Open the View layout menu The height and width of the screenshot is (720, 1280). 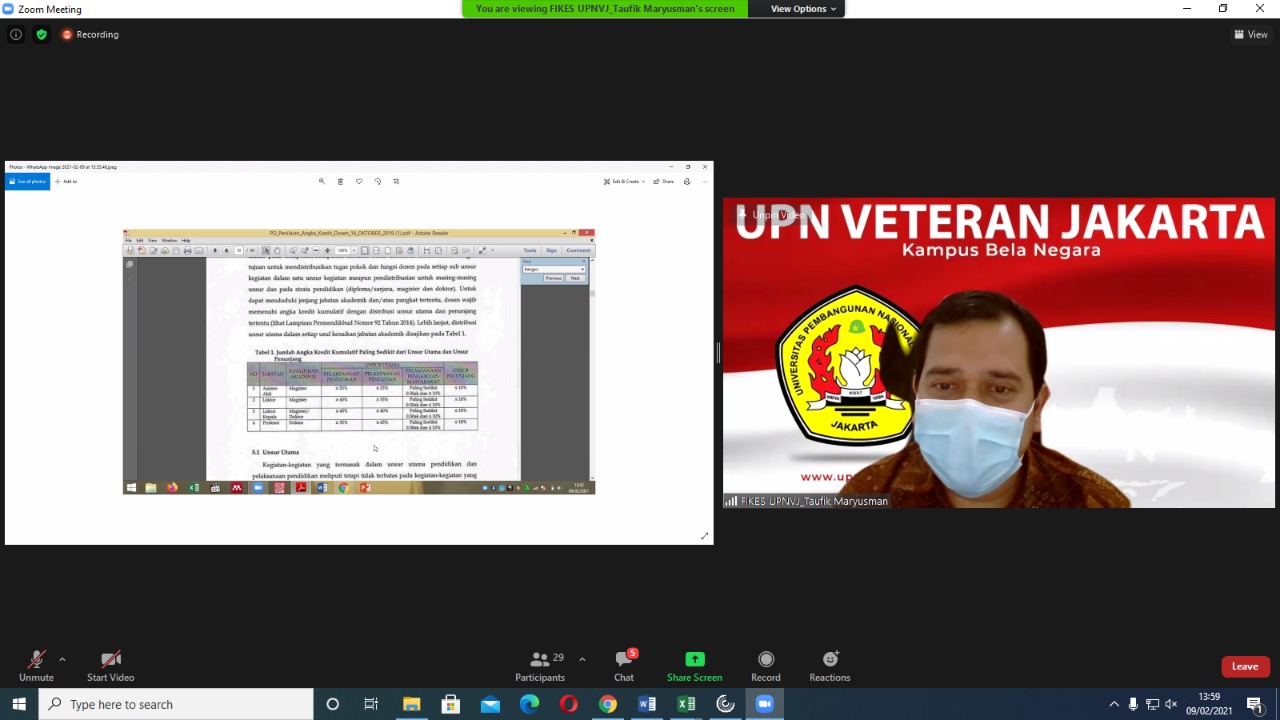point(1251,34)
